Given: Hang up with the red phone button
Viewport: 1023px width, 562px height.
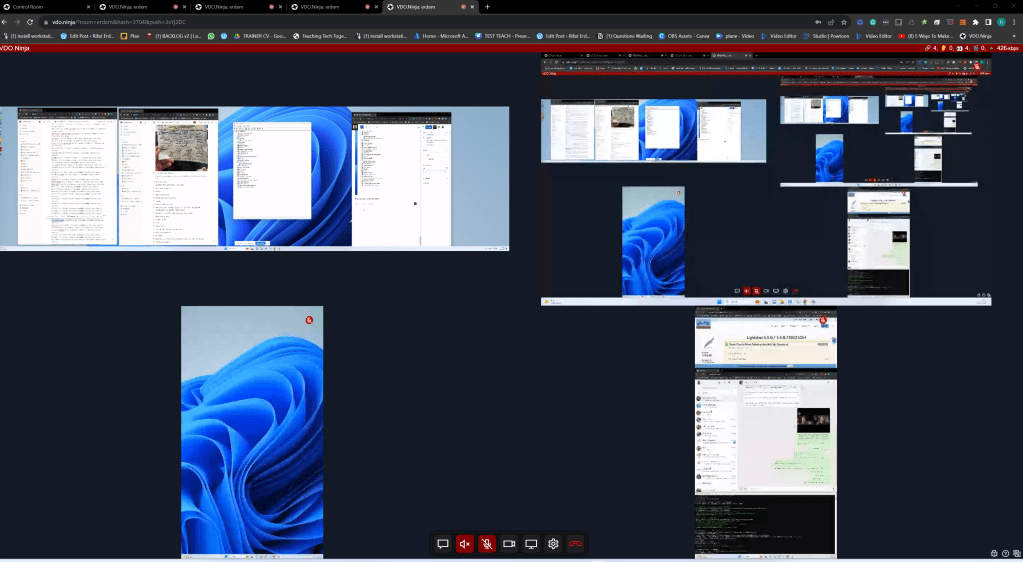Looking at the screenshot, I should click(x=575, y=544).
